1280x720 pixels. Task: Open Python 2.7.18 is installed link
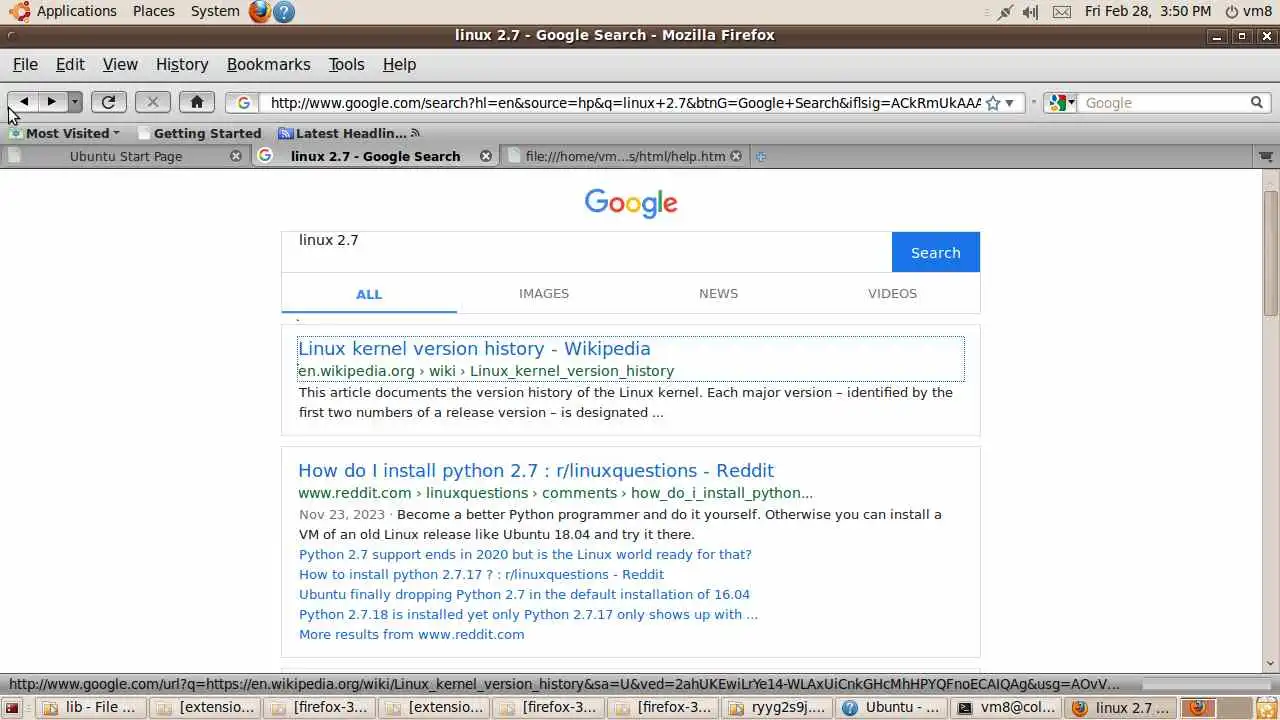coord(528,614)
